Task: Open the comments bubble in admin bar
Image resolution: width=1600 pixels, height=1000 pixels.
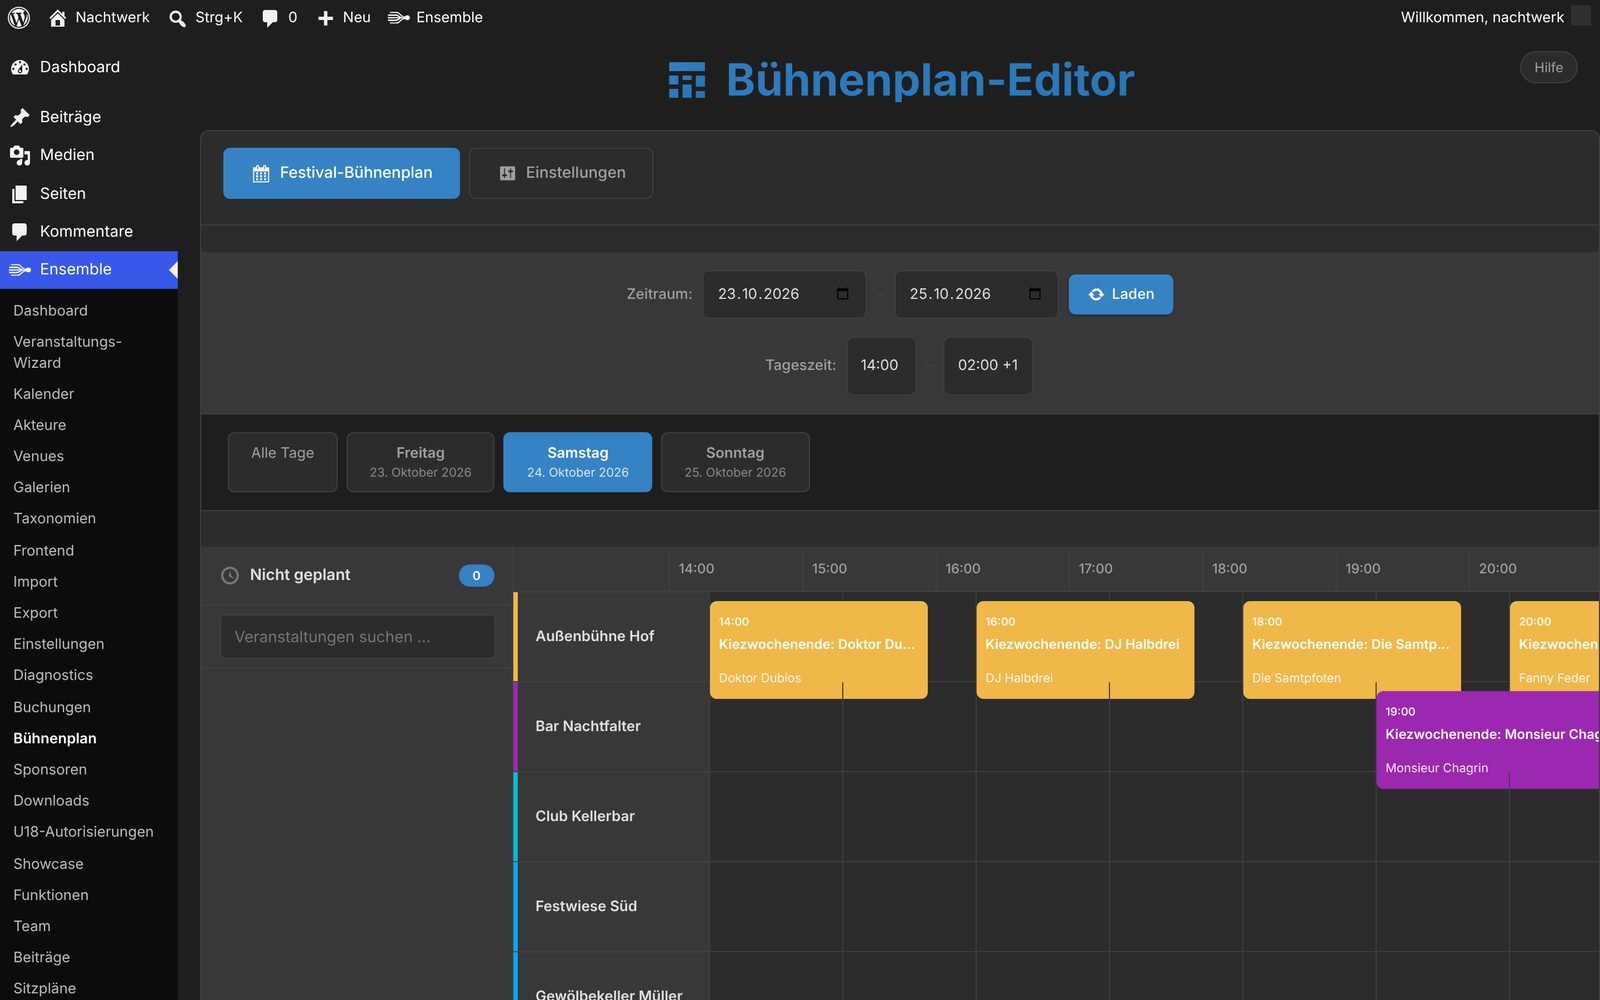Action: pyautogui.click(x=270, y=18)
